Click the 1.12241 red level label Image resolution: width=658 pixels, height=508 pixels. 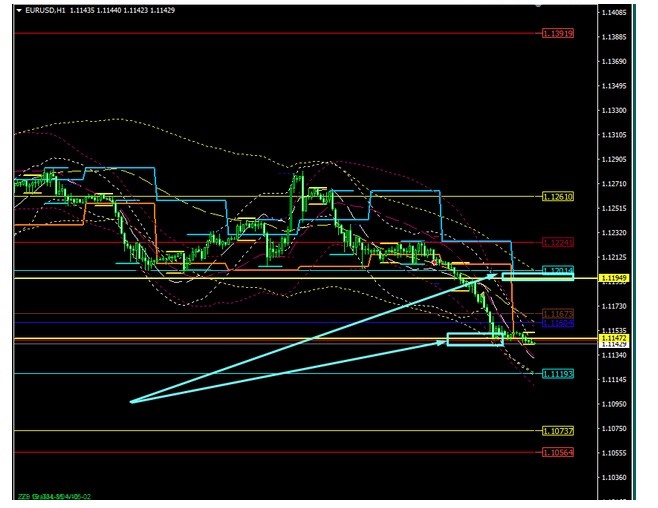558,243
